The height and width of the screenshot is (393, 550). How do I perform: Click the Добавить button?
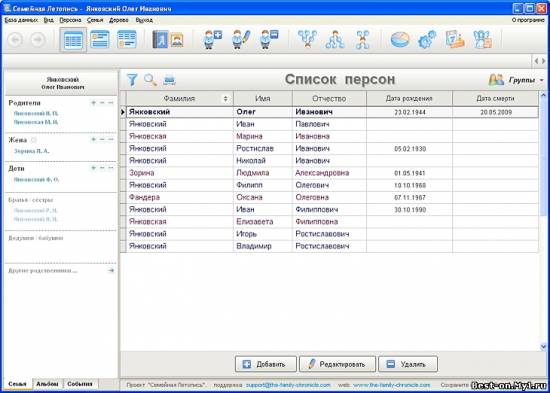pyautogui.click(x=266, y=364)
